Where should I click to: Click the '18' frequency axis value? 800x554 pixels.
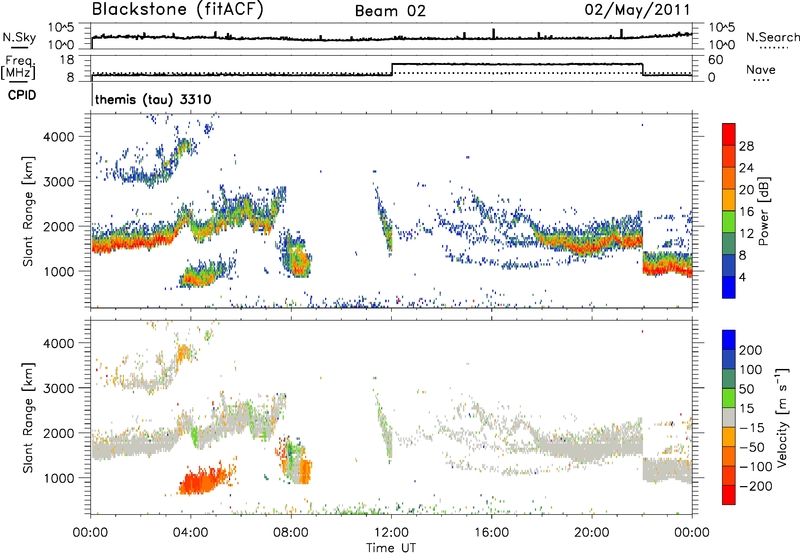click(67, 60)
